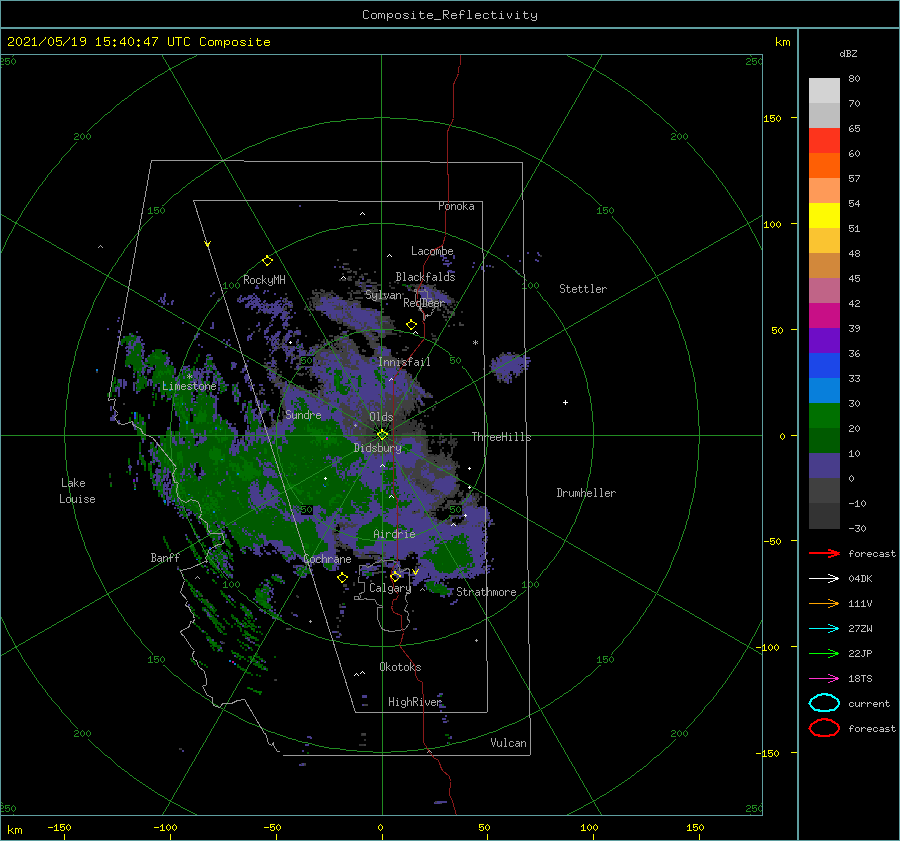Click the Cochrane city label

point(327,559)
